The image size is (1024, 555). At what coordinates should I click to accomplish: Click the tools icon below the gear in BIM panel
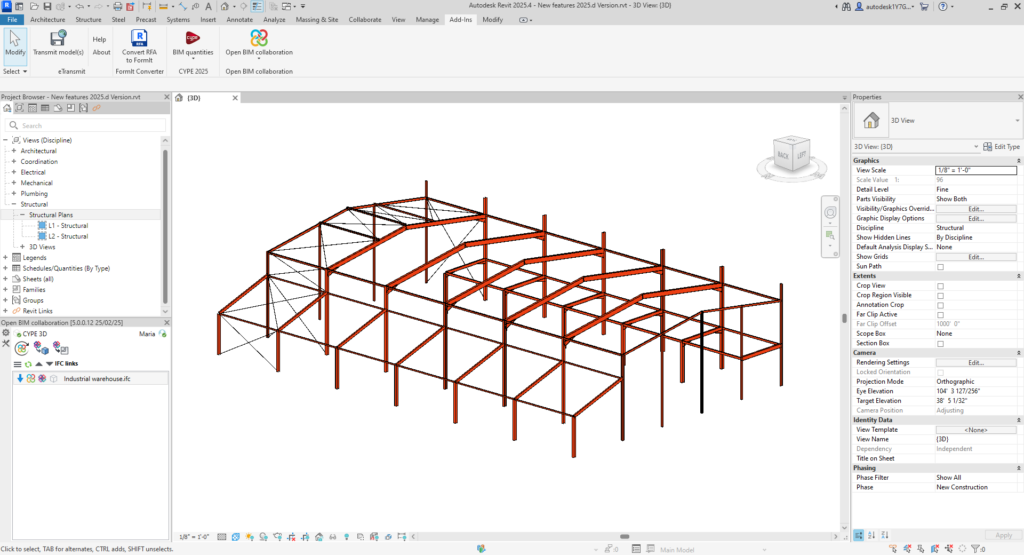pos(6,343)
